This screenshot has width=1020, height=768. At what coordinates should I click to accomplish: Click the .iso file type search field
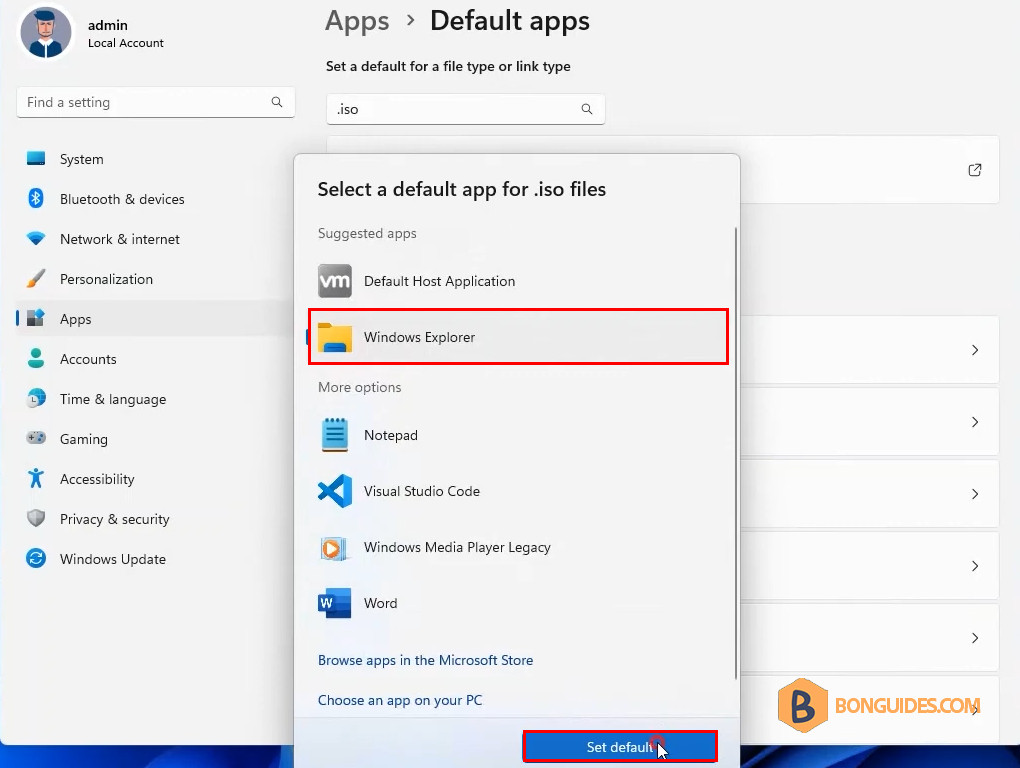(466, 109)
